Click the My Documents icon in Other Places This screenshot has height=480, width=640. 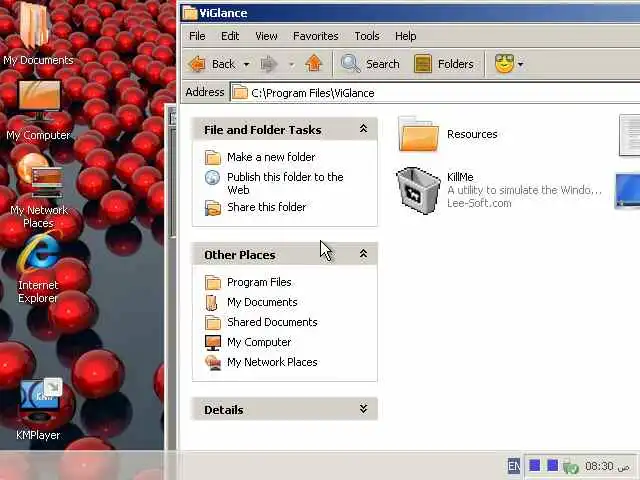pos(212,302)
